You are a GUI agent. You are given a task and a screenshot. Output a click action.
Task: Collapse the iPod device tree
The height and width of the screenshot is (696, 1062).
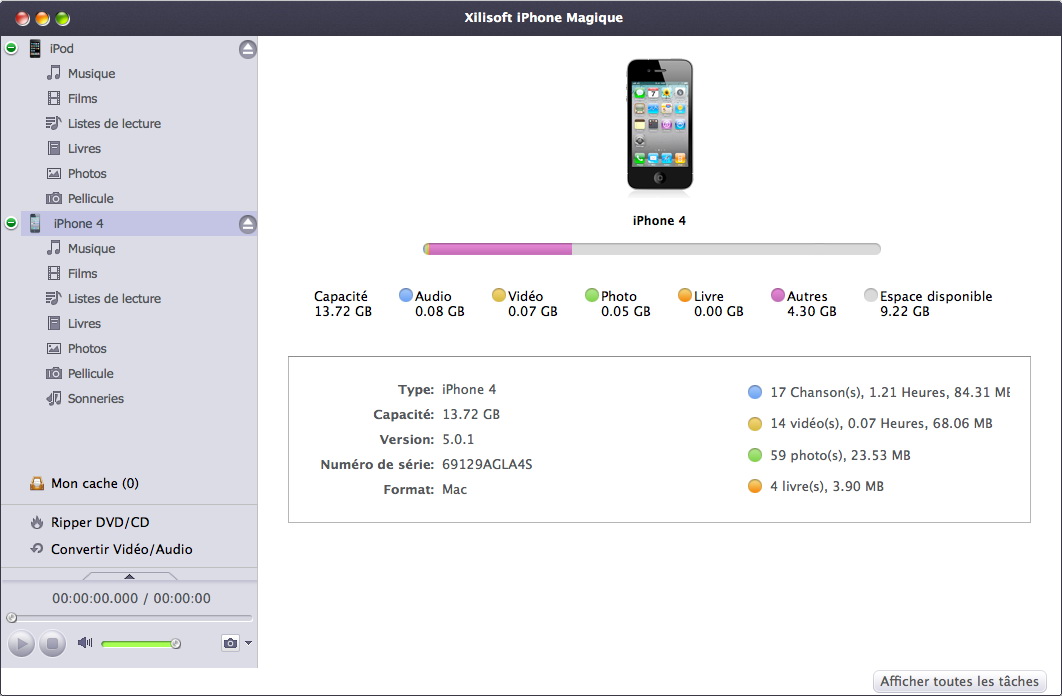tap(12, 48)
